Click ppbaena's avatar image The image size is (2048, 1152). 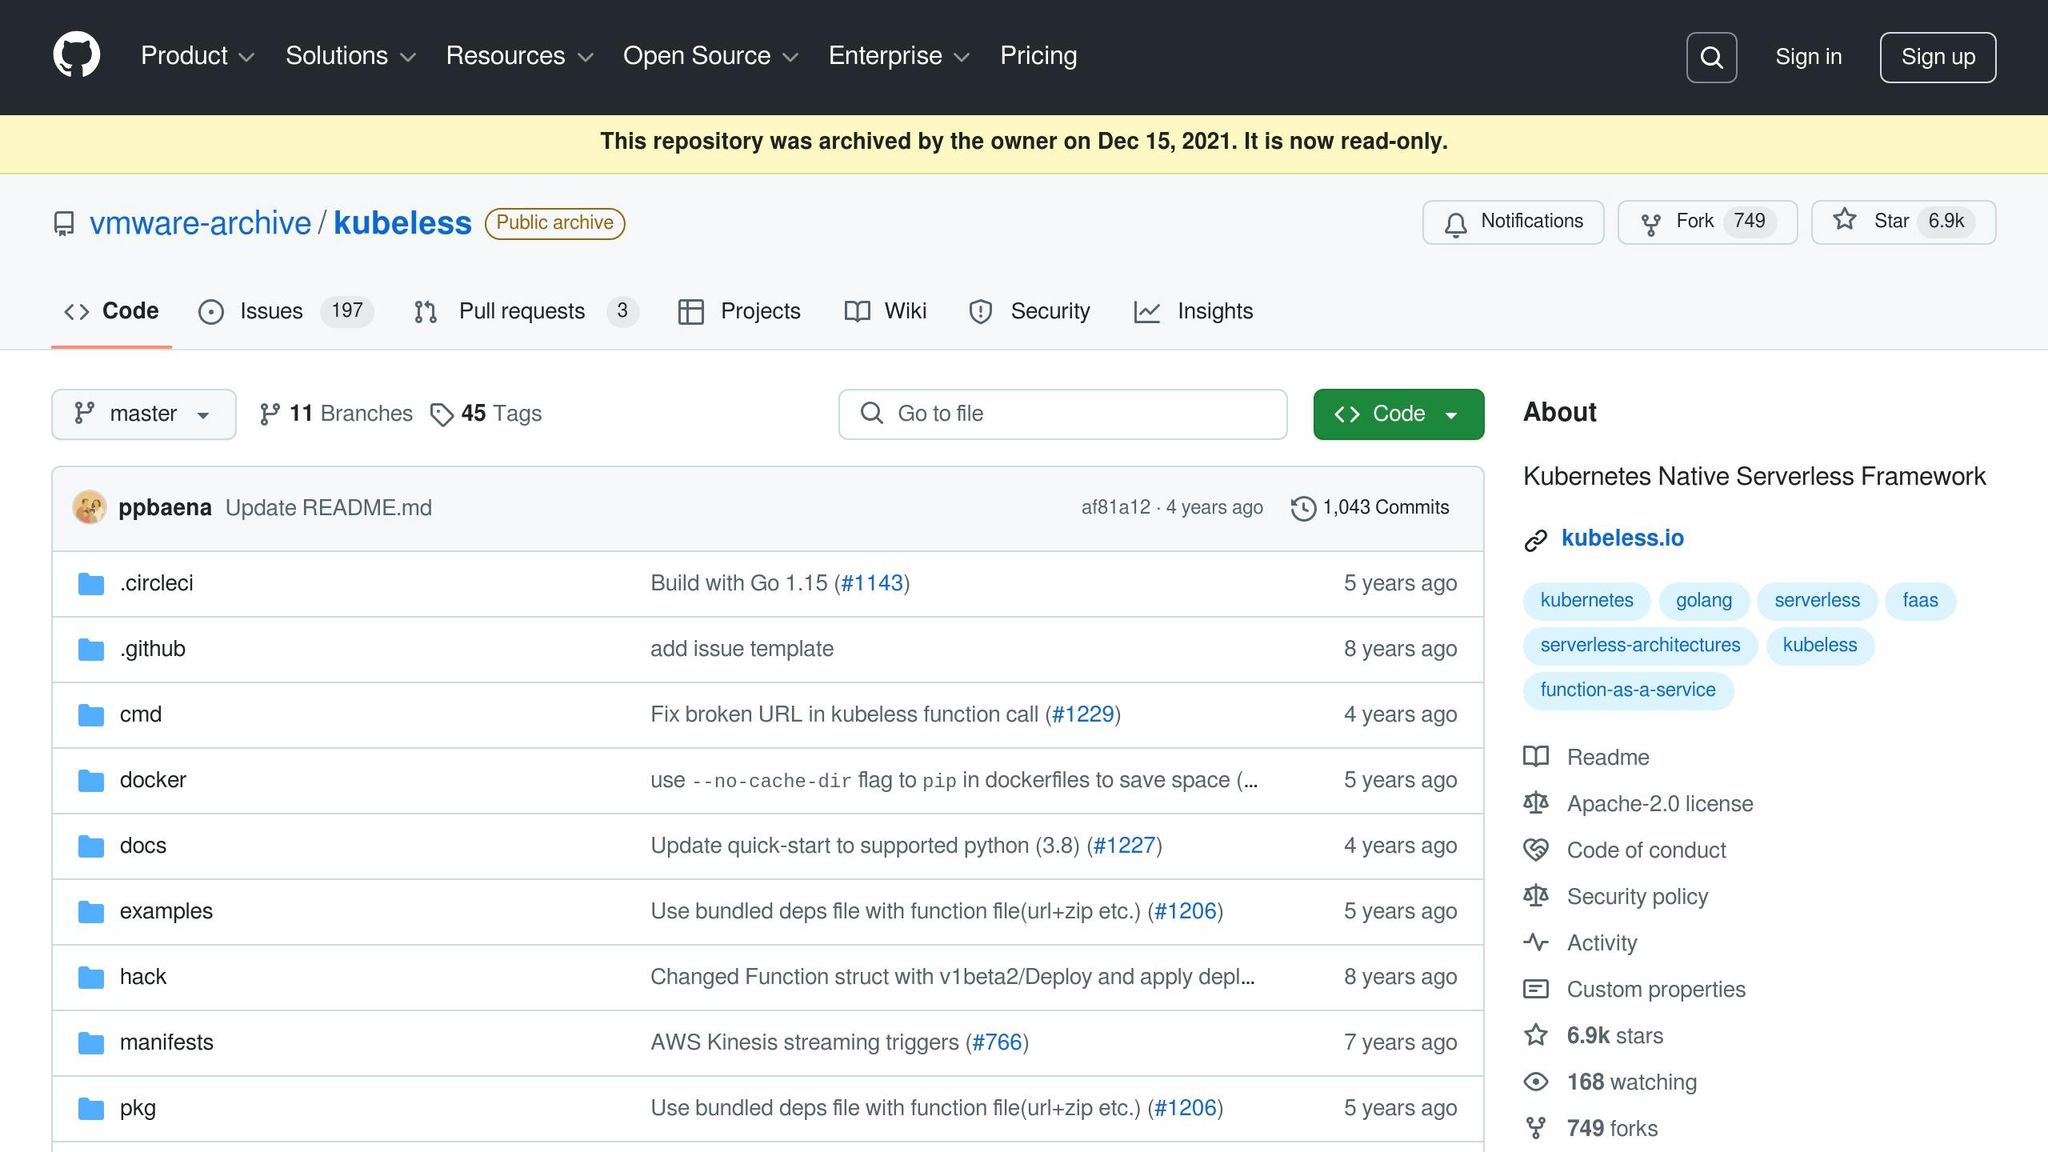pyautogui.click(x=89, y=508)
